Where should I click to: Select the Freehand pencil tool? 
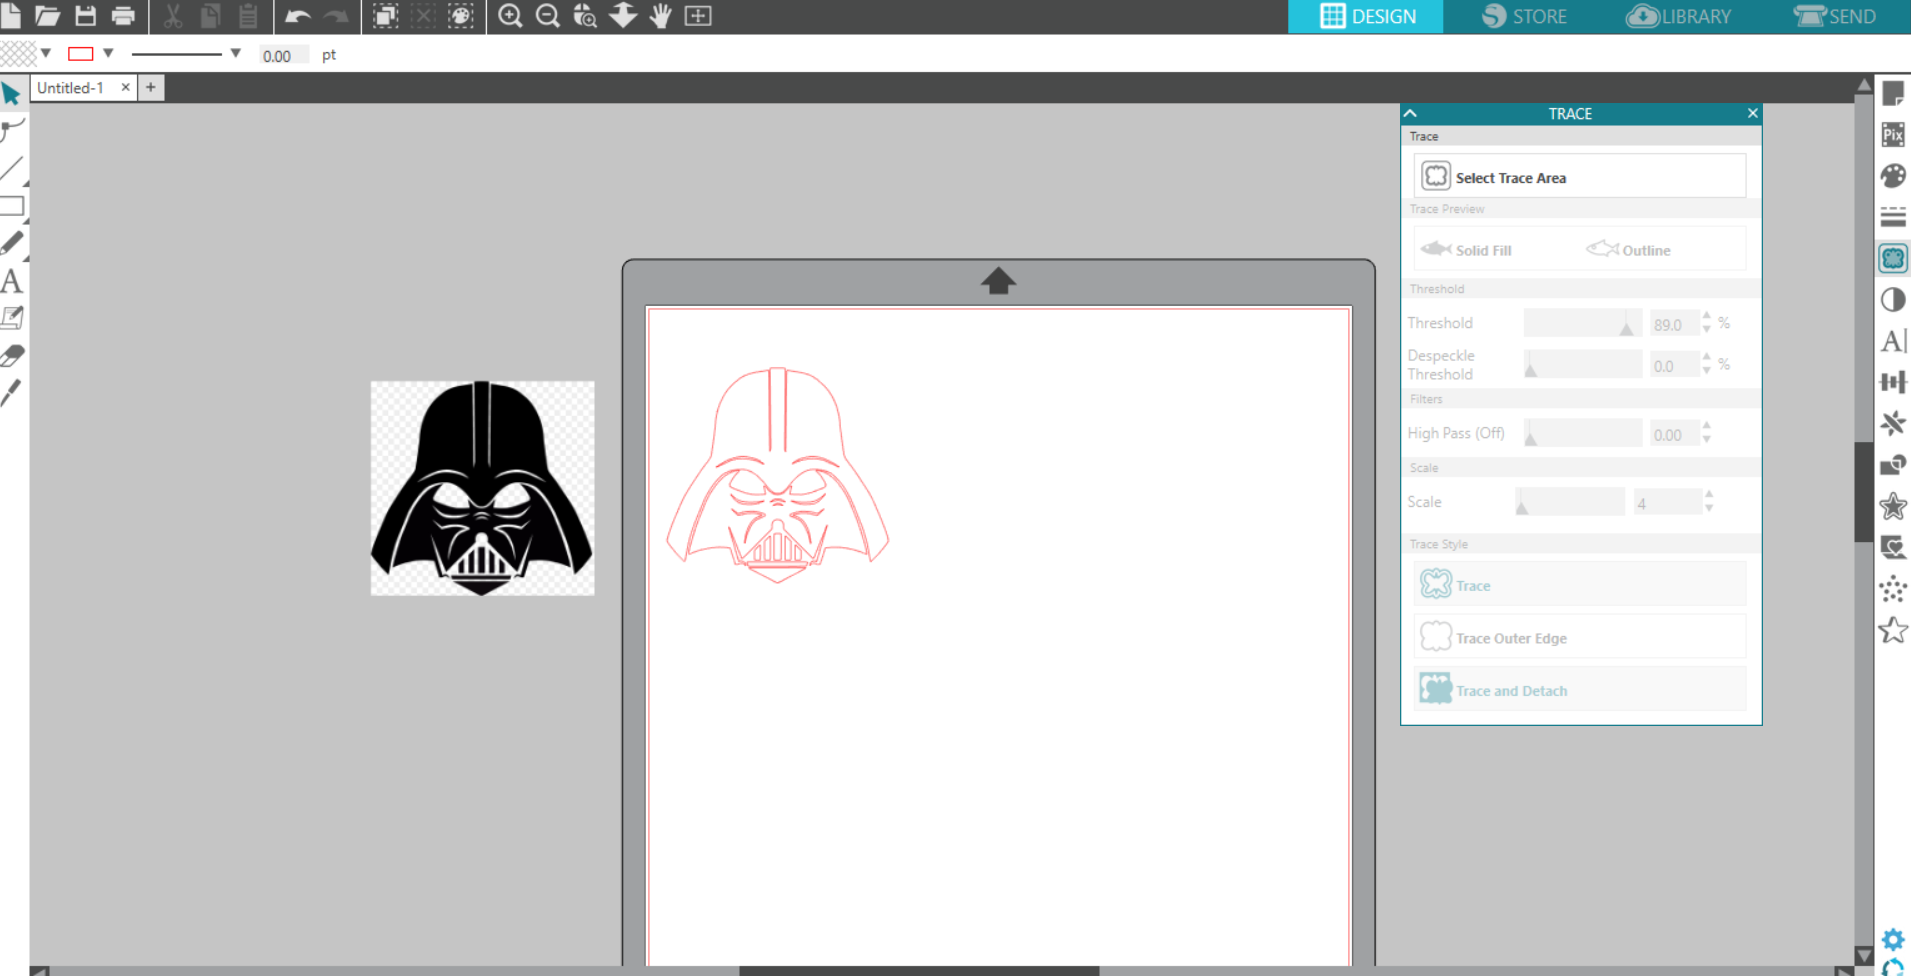(x=12, y=243)
